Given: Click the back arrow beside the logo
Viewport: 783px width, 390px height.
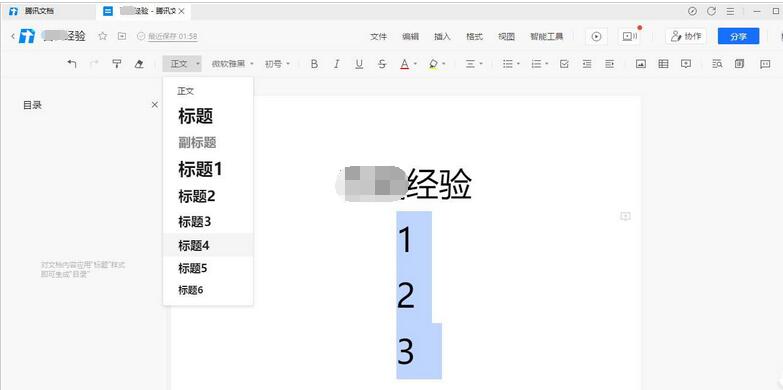Looking at the screenshot, I should click(12, 36).
